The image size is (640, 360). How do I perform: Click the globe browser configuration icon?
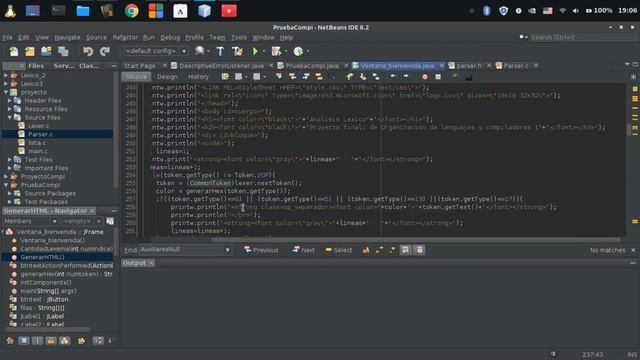coord(199,51)
